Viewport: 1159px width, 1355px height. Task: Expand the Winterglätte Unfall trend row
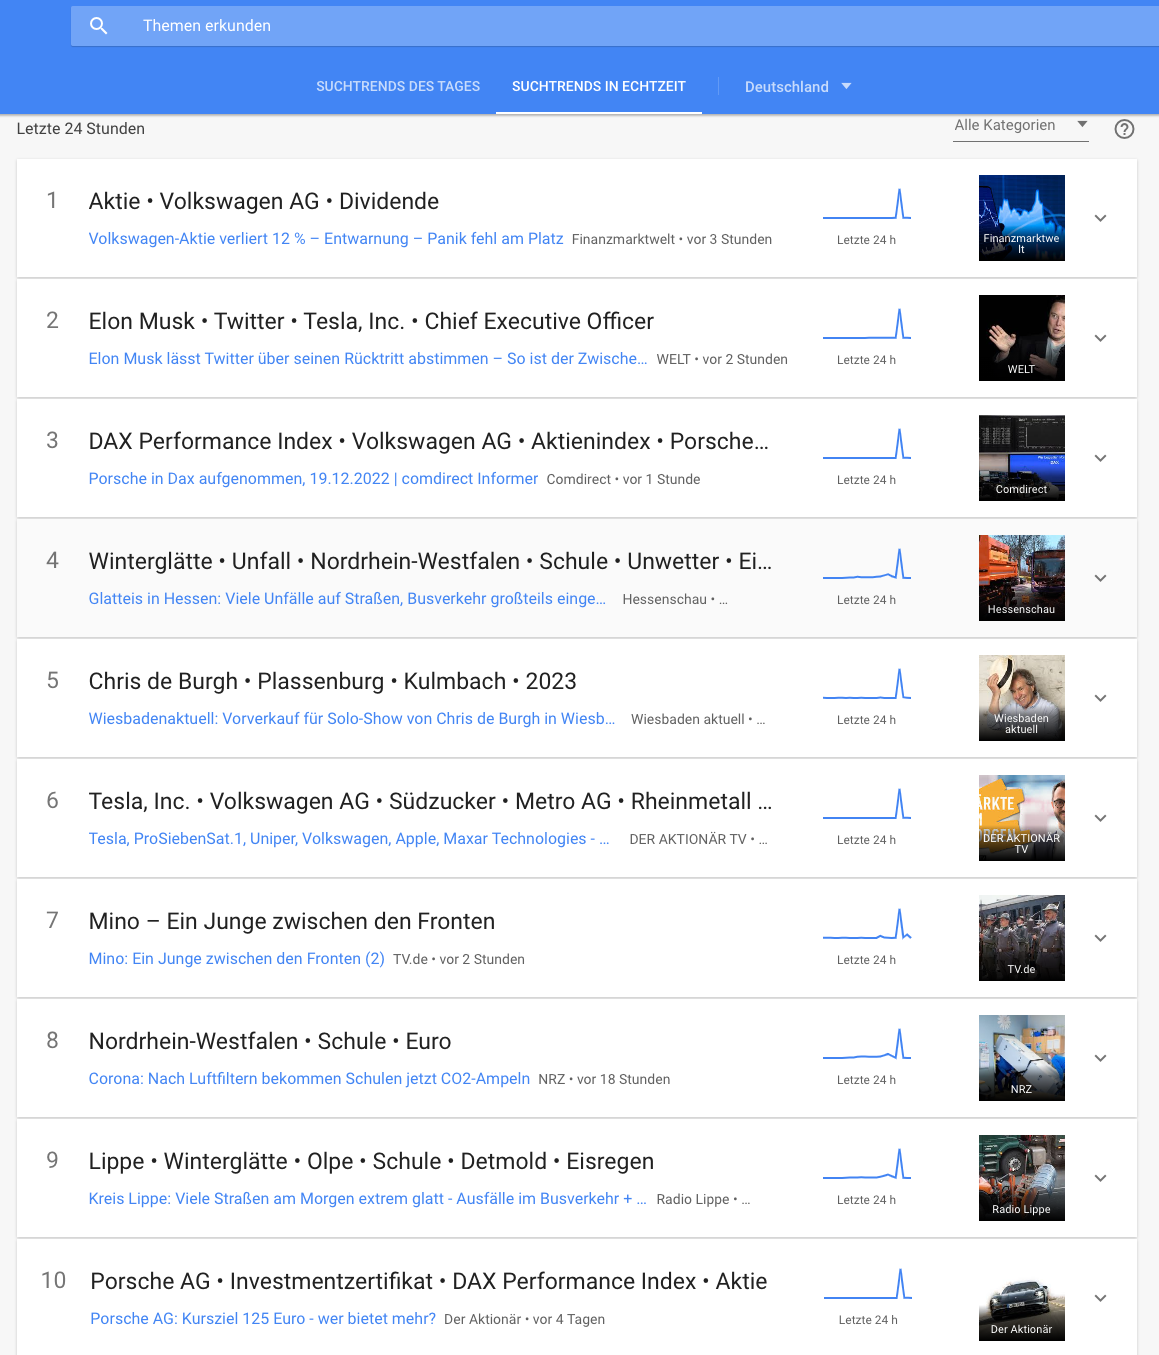pos(1100,578)
